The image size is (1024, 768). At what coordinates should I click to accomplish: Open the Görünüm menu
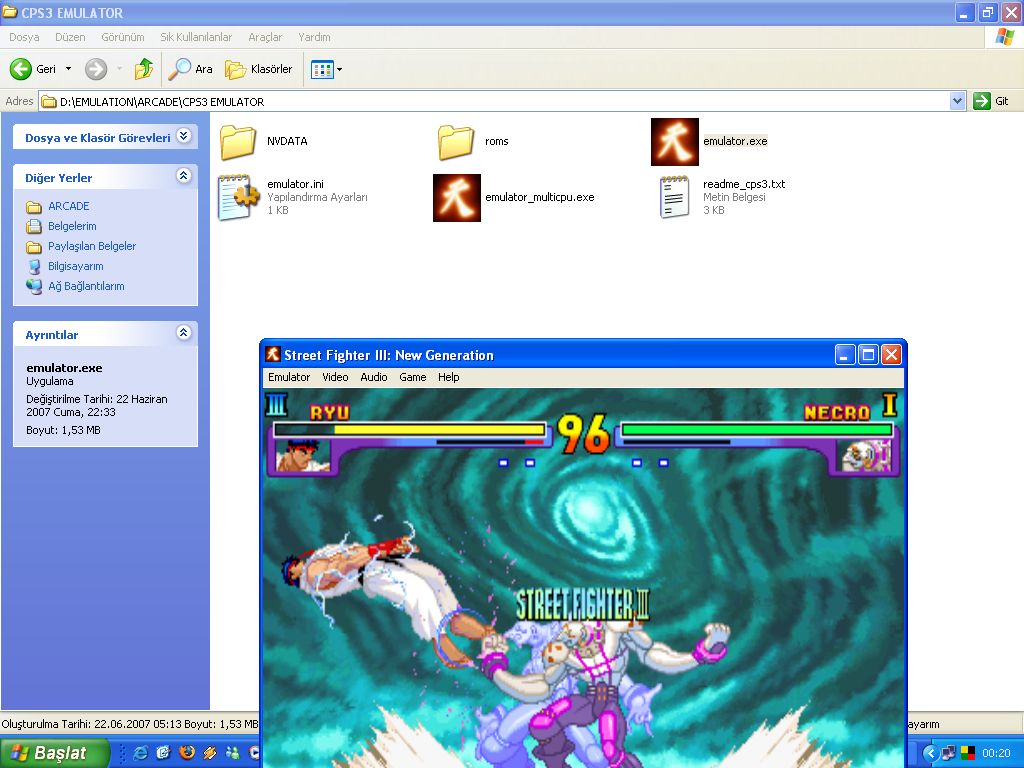coord(123,37)
